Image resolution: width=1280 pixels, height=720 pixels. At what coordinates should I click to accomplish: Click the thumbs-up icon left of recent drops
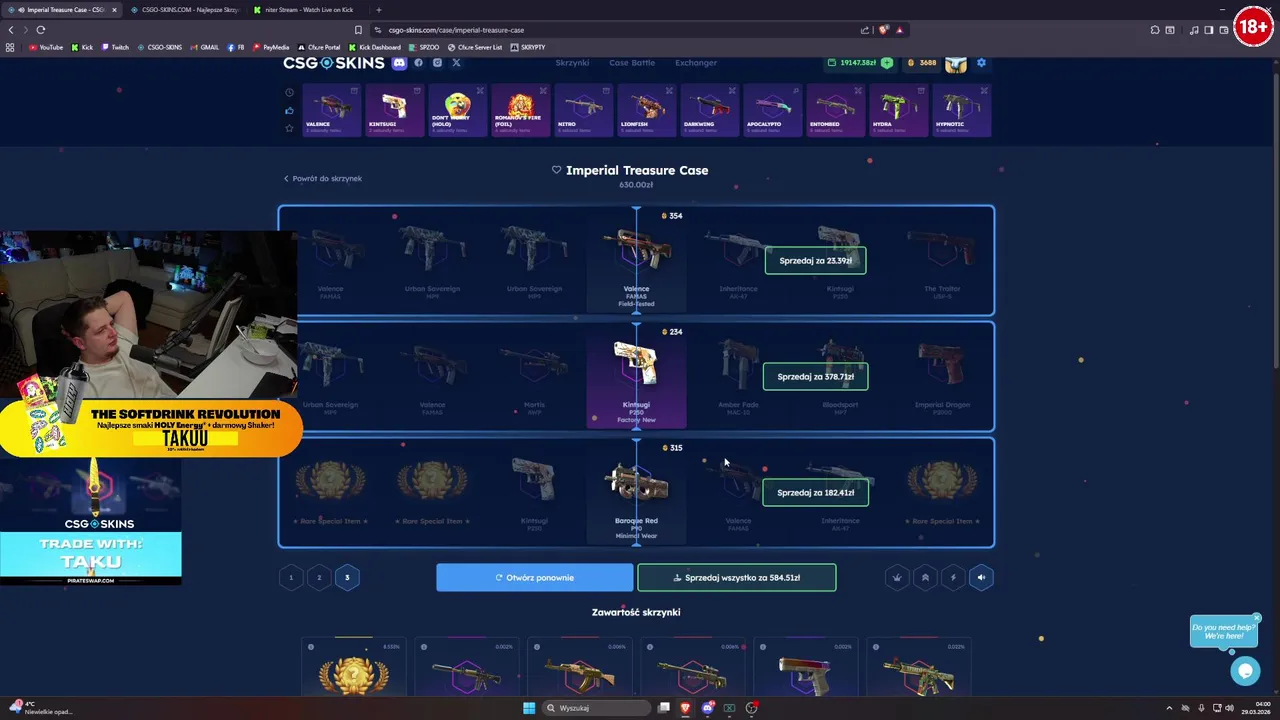(290, 110)
